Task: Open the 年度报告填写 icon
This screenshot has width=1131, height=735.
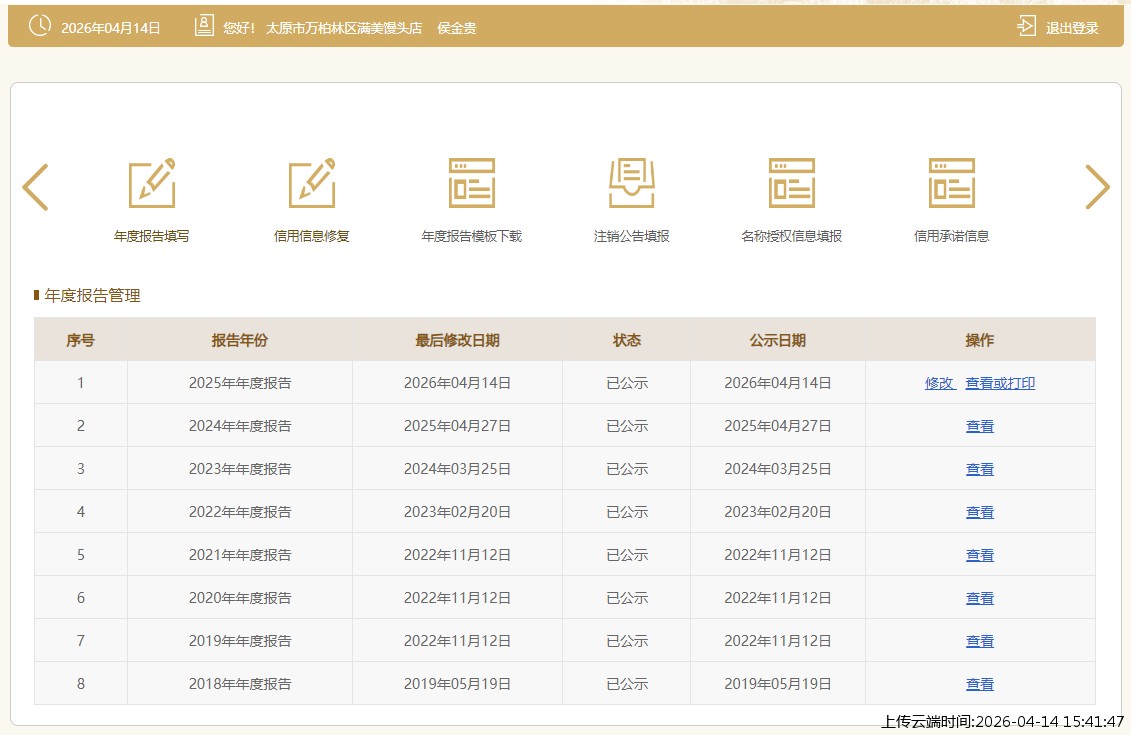Action: pos(152,184)
